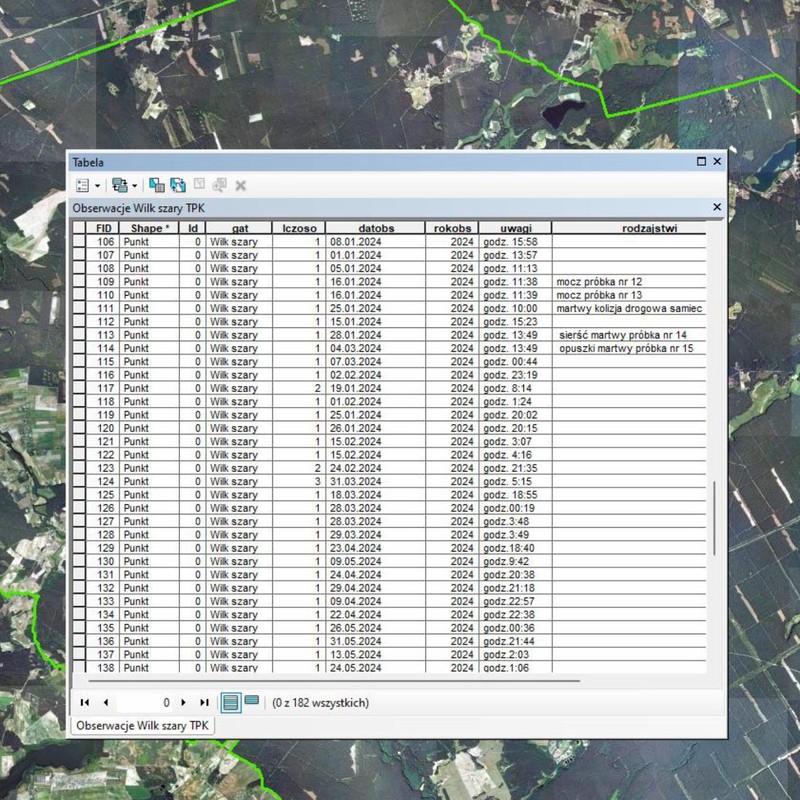Toggle Show all records view
Image resolution: width=800 pixels, height=800 pixels.
pyautogui.click(x=231, y=702)
